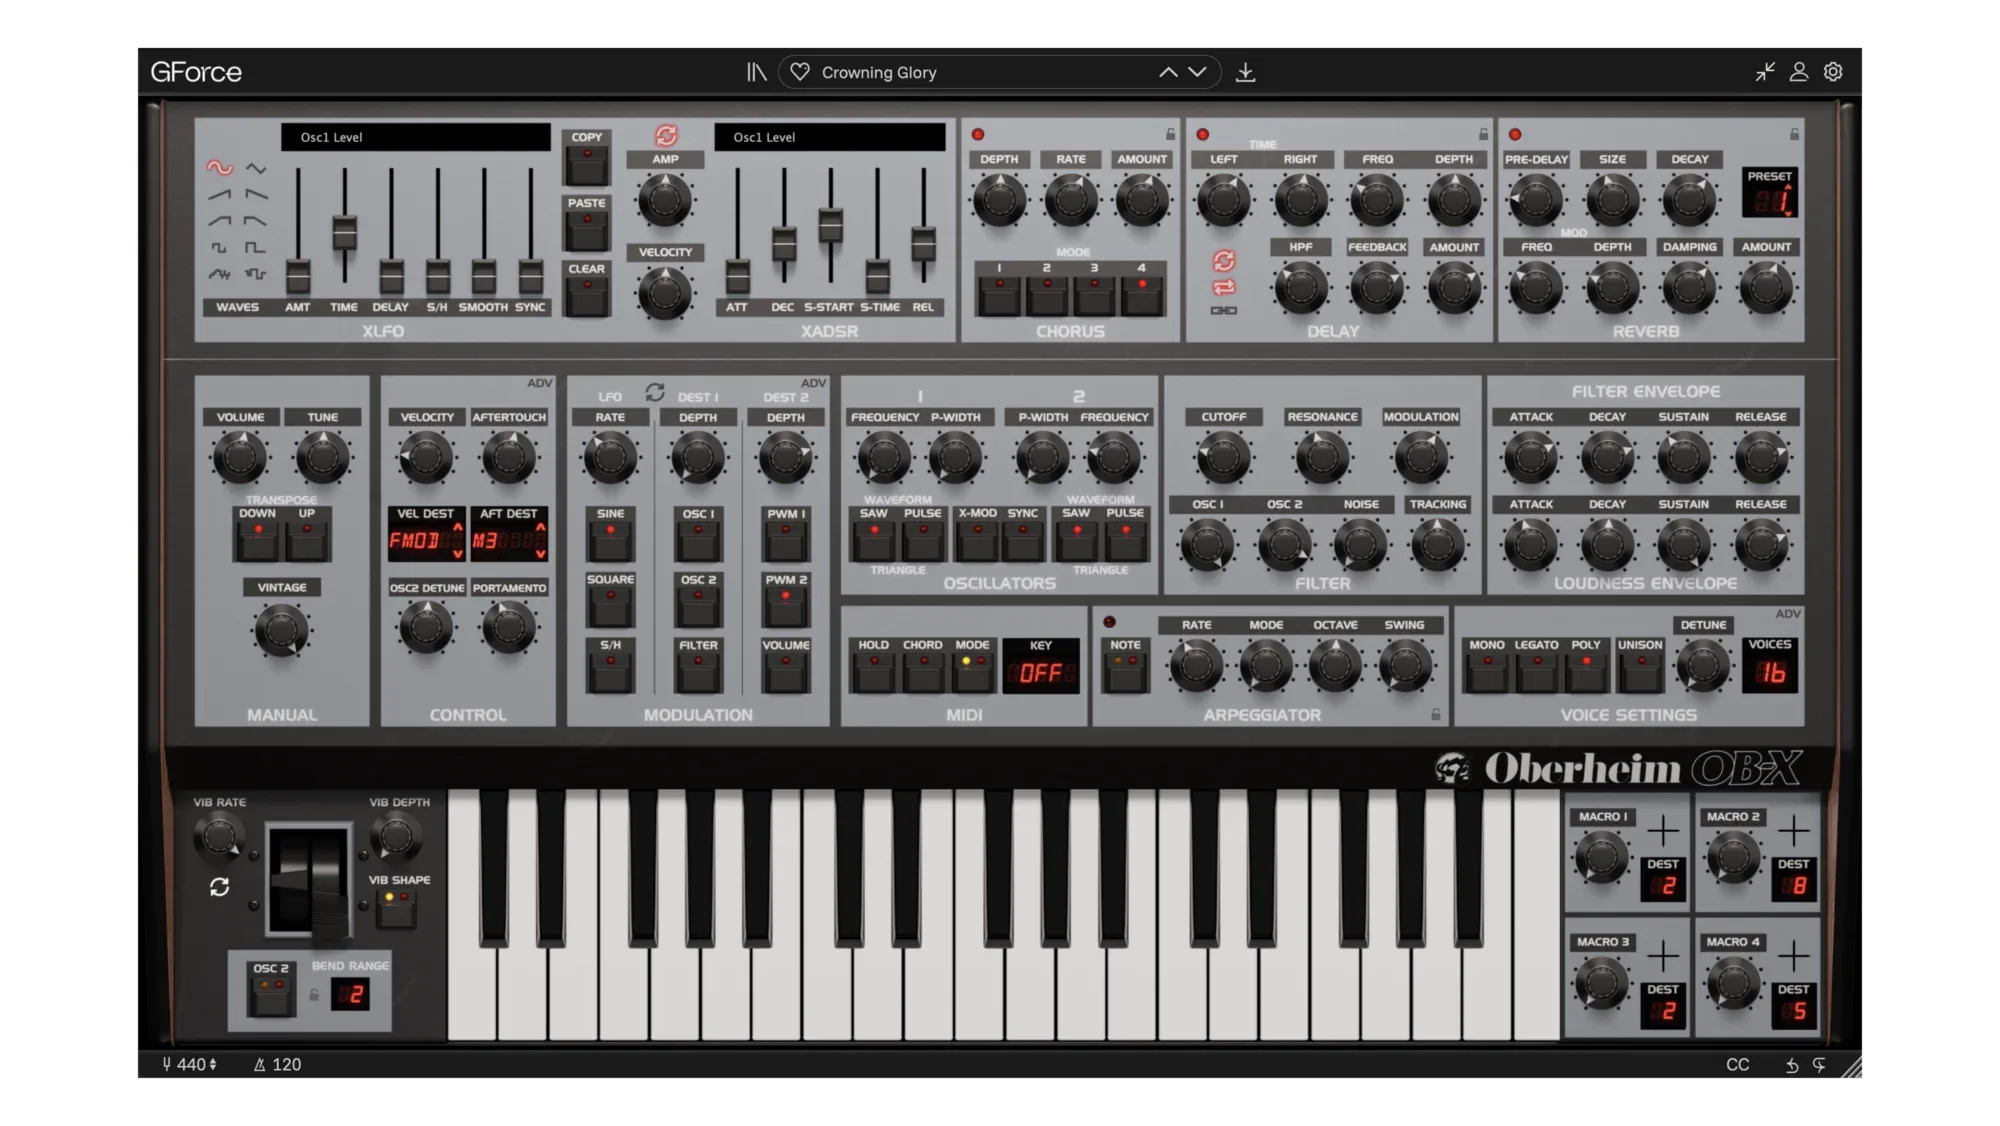The width and height of the screenshot is (2000, 1126).
Task: Toggle the Delay power LED
Action: [x=1203, y=134]
